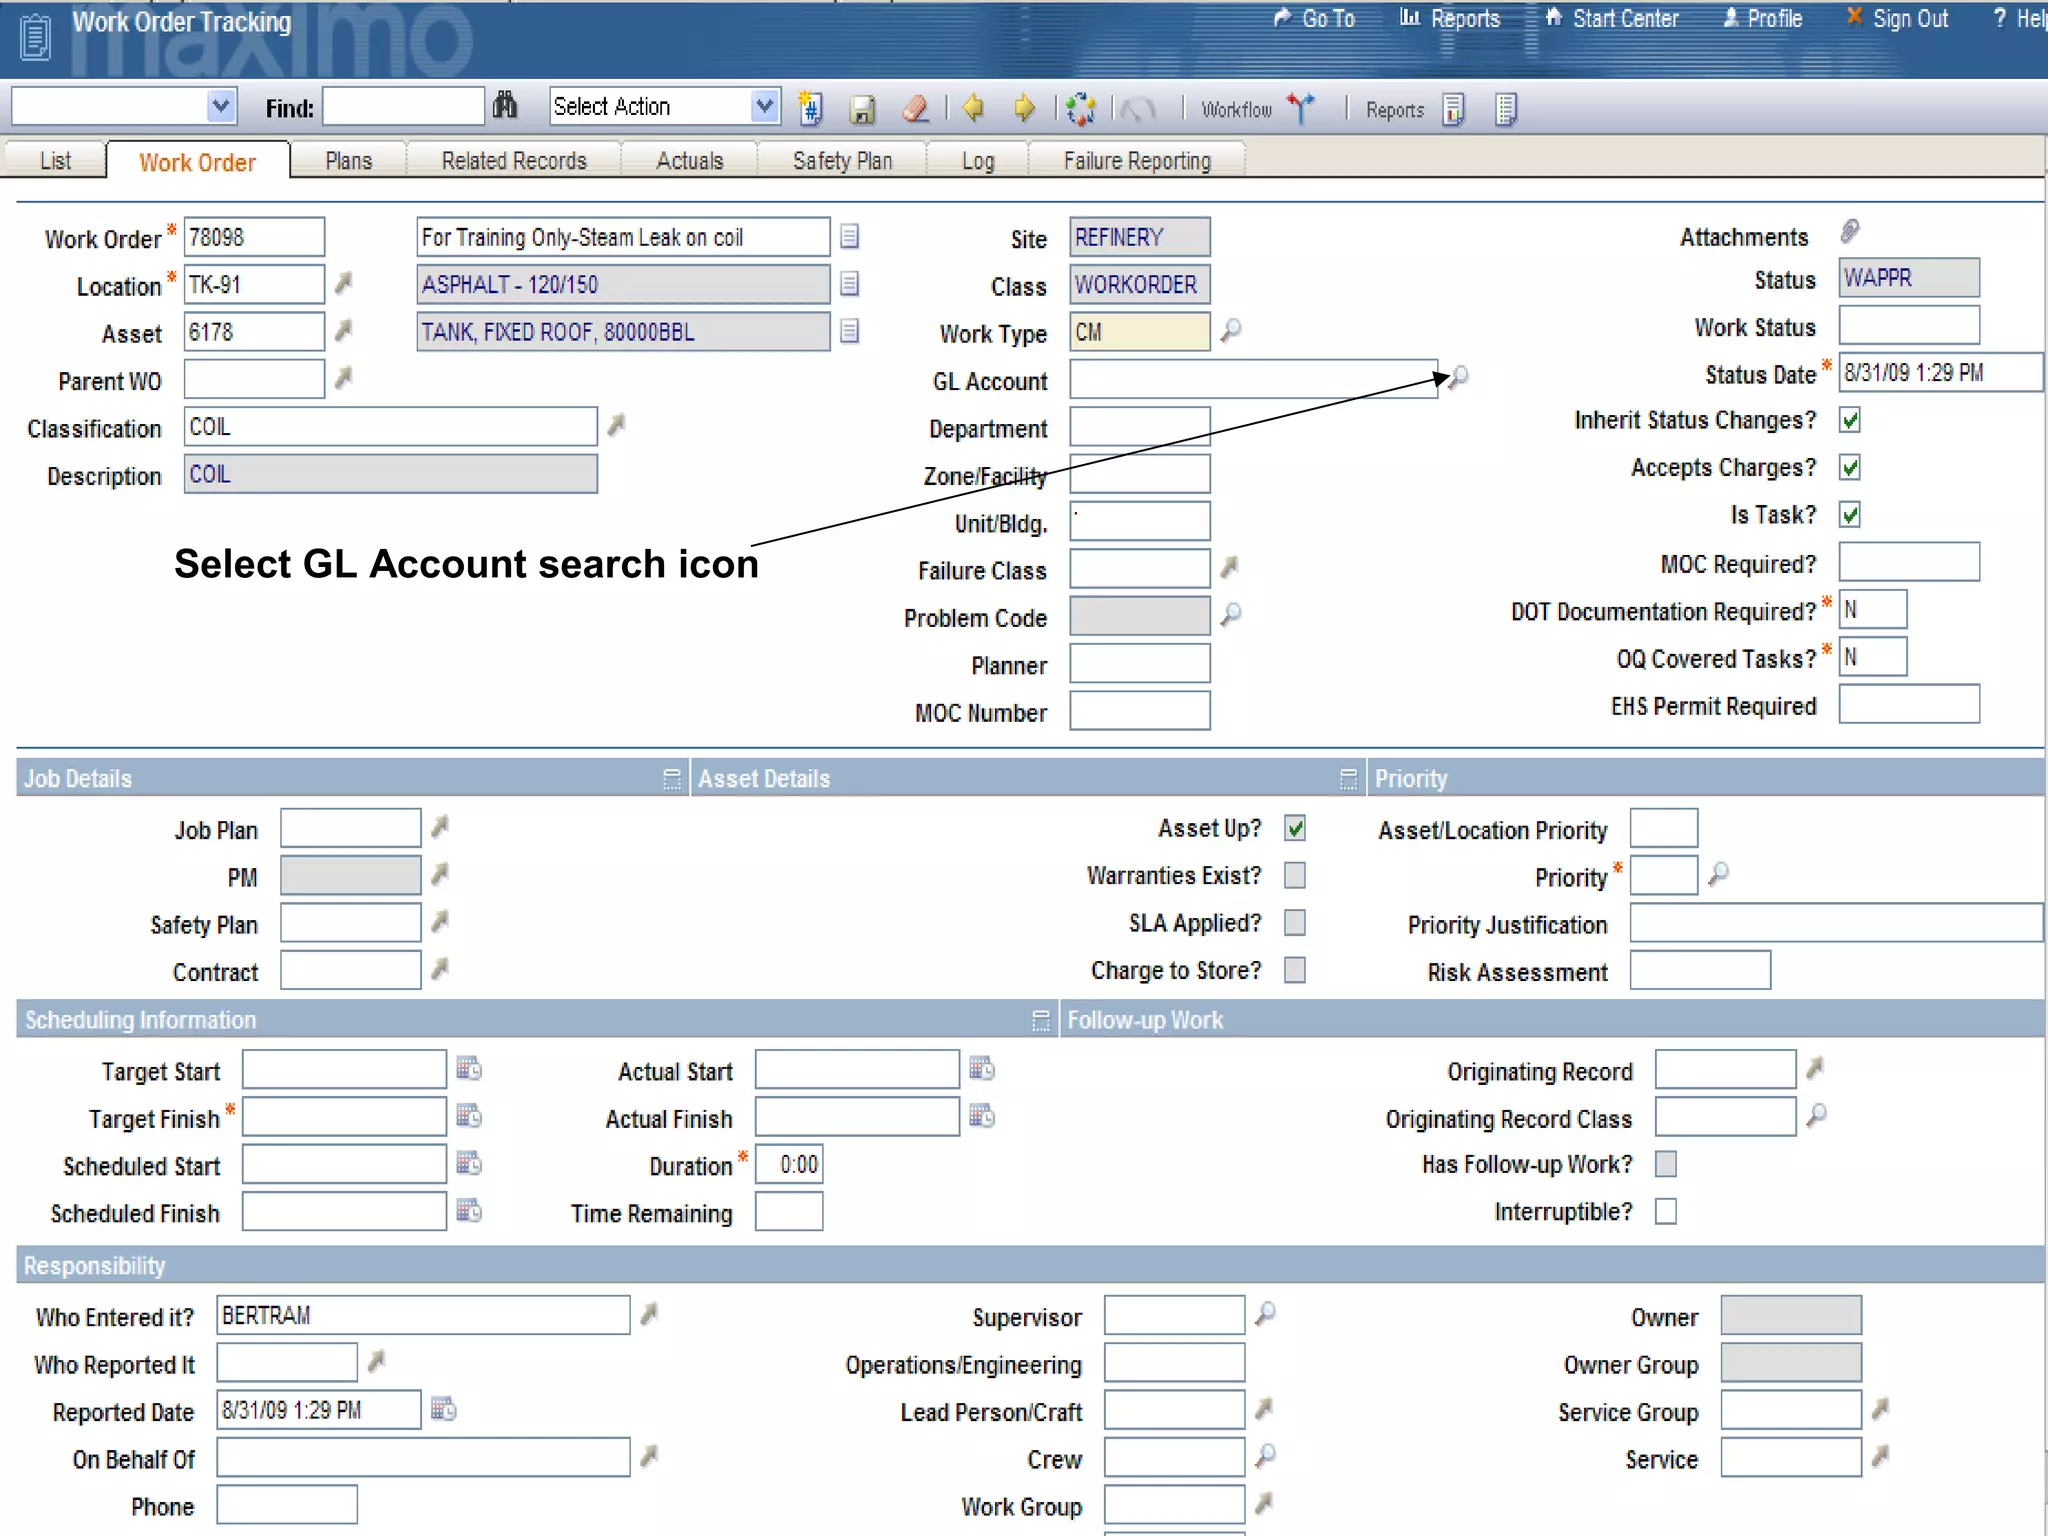Image resolution: width=2048 pixels, height=1536 pixels.
Task: Open the Safety Plan tab
Action: tap(842, 161)
